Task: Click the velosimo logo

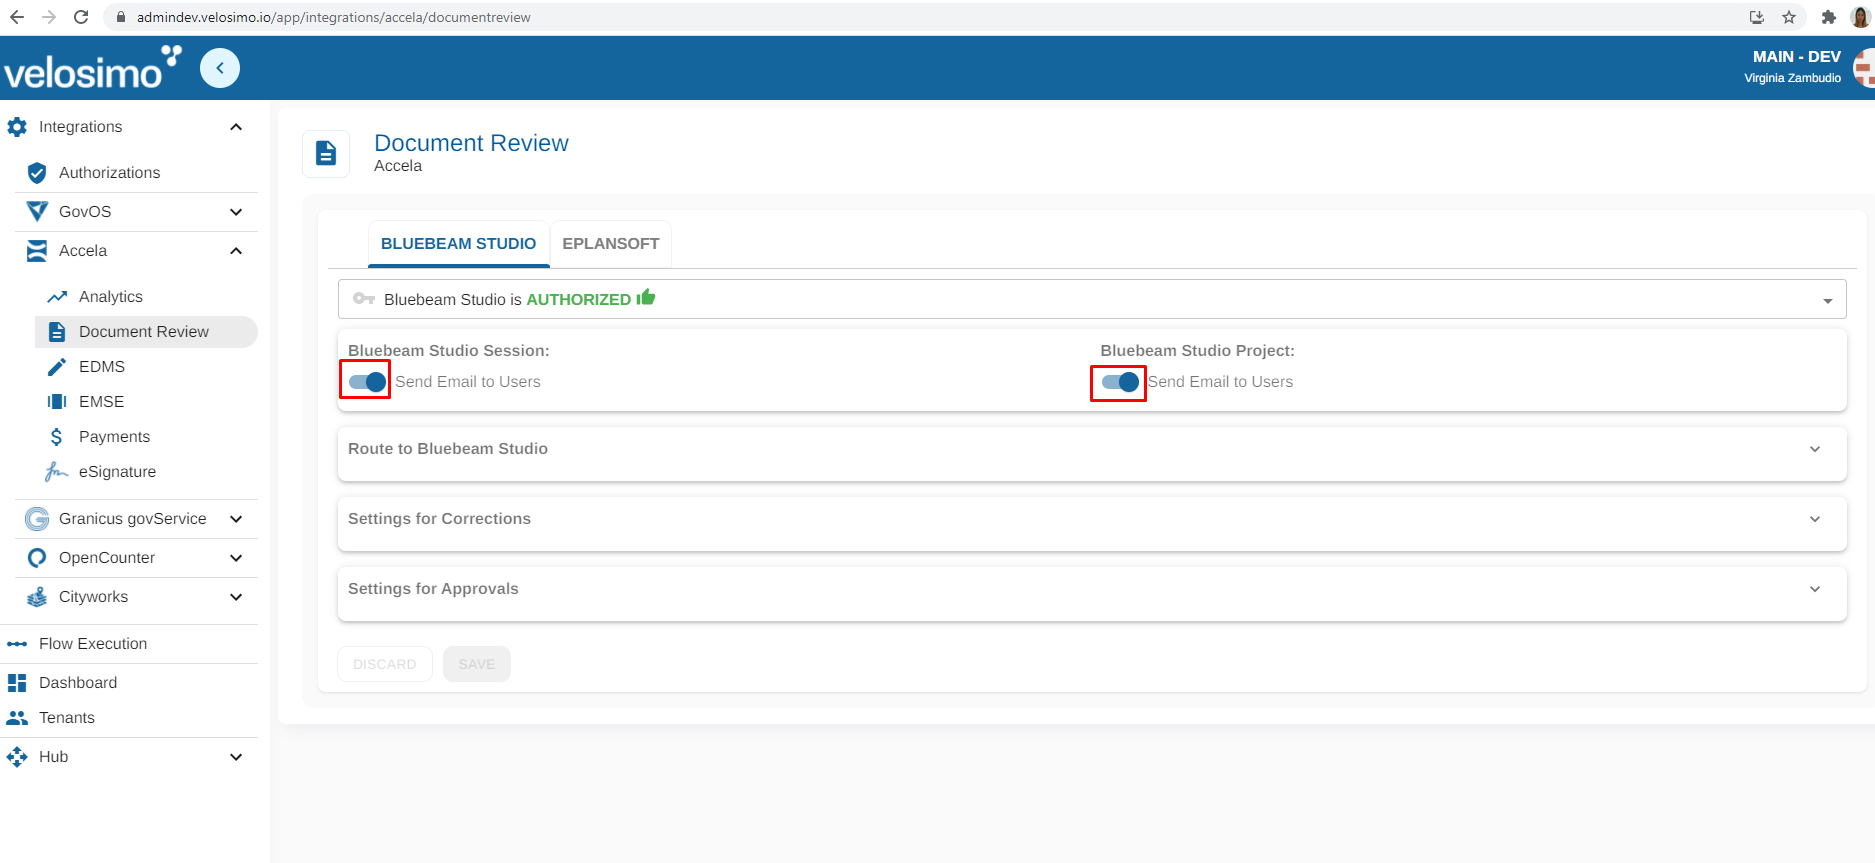Action: coord(92,68)
